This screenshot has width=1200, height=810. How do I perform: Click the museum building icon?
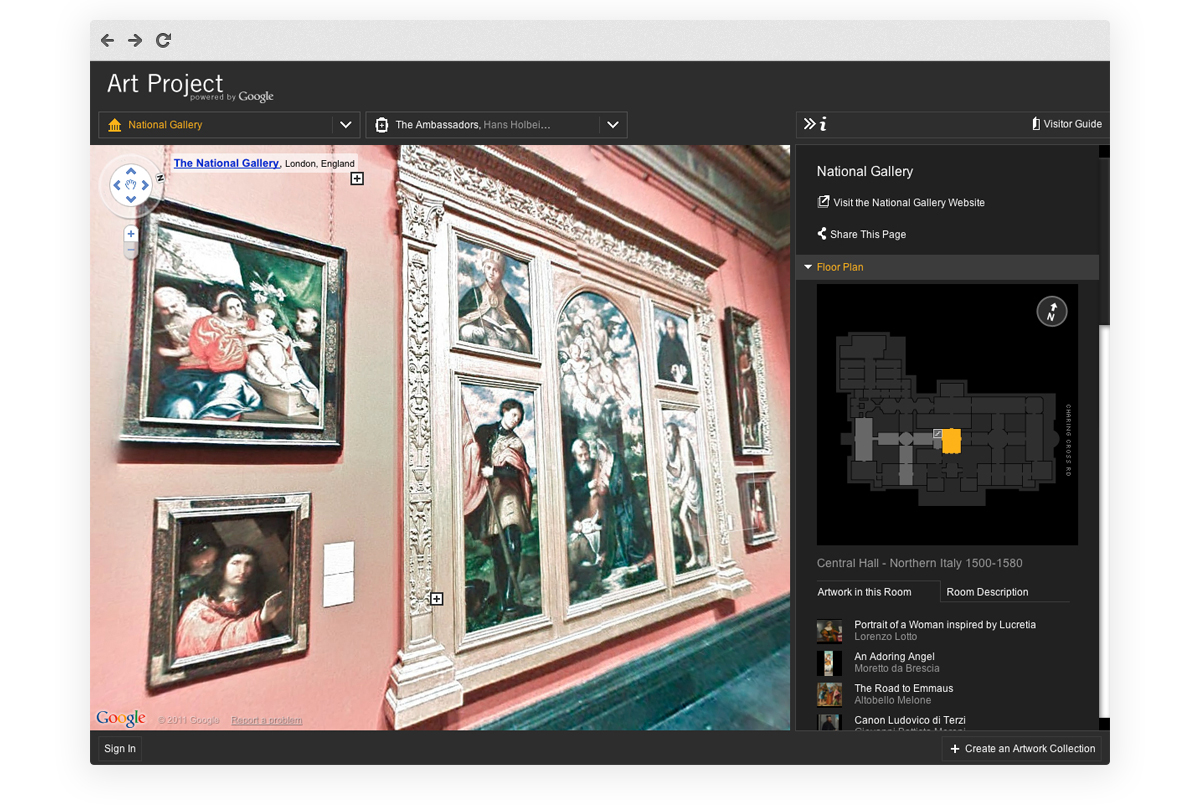tap(114, 125)
